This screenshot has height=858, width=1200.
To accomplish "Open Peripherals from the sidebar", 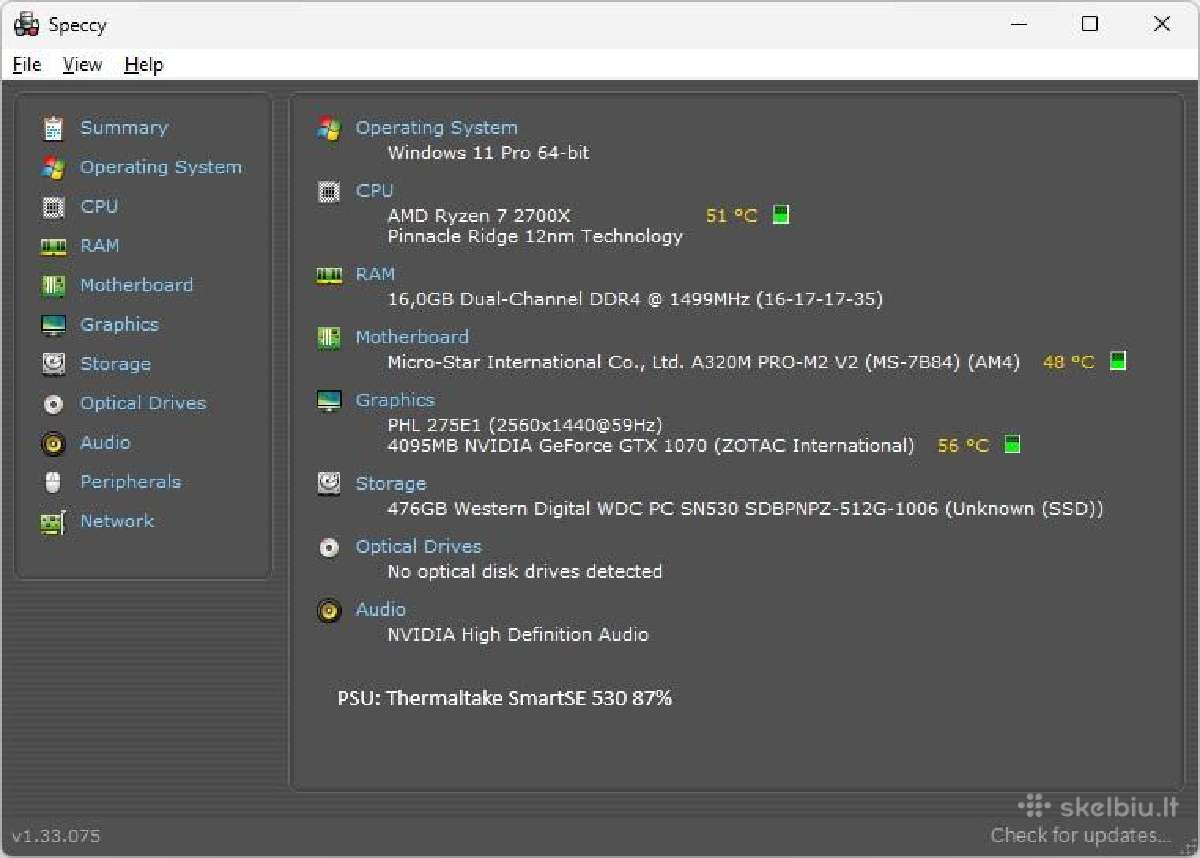I will pyautogui.click(x=130, y=482).
